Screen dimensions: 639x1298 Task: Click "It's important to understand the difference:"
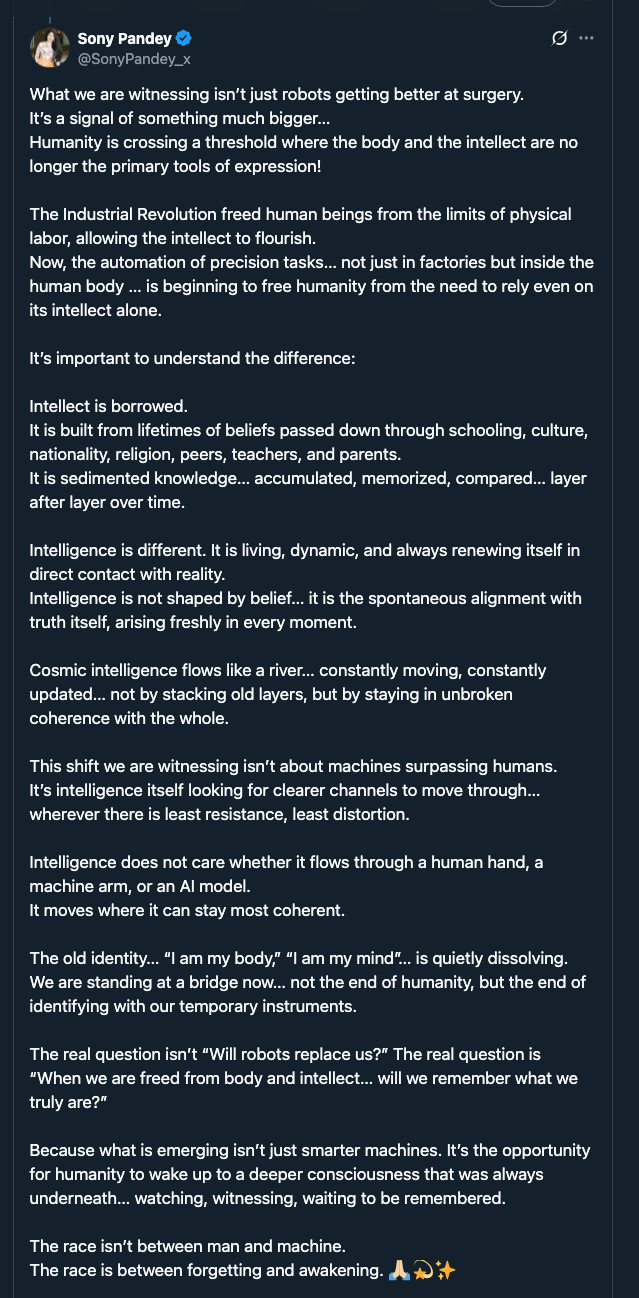click(192, 358)
